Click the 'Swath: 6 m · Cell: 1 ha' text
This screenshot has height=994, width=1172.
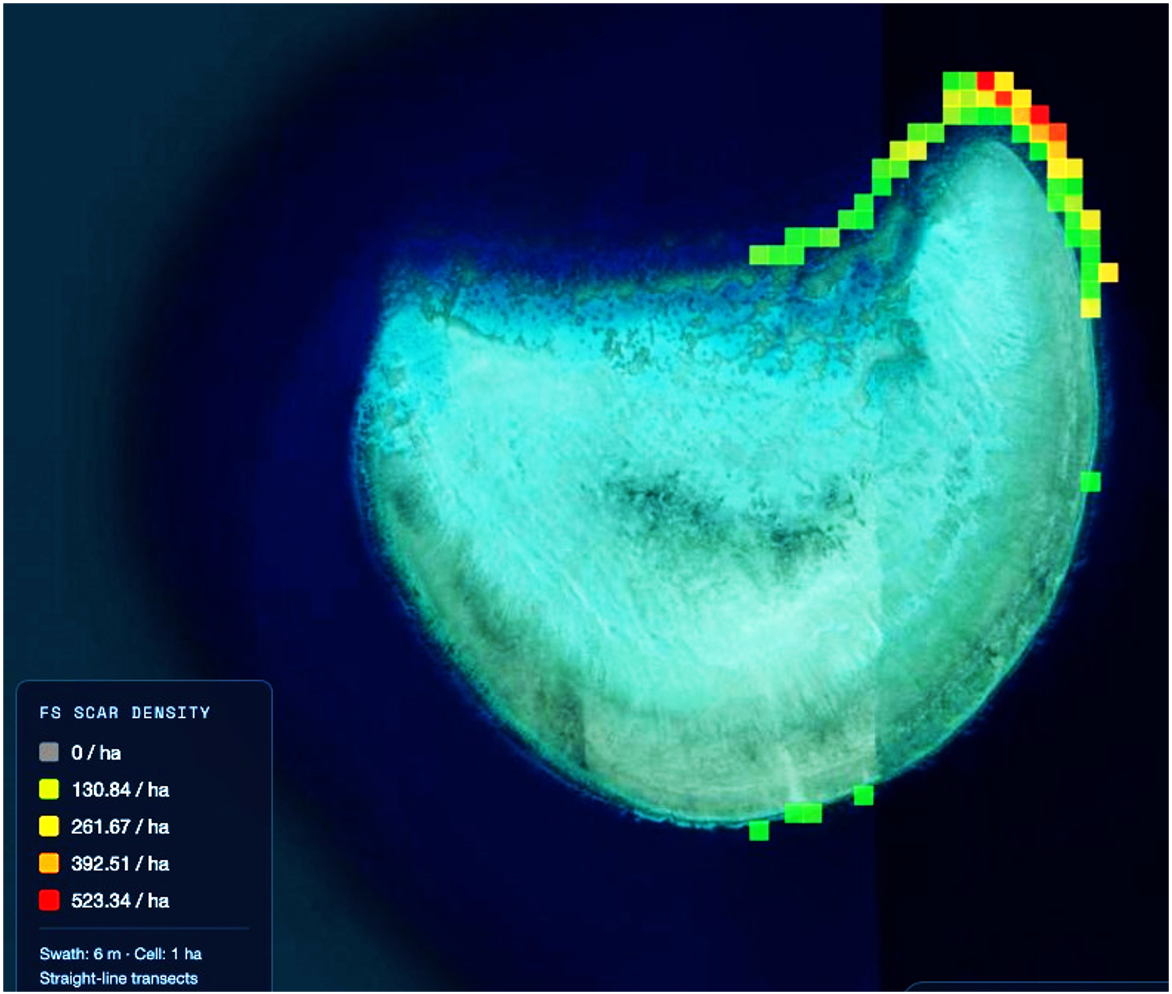(121, 954)
